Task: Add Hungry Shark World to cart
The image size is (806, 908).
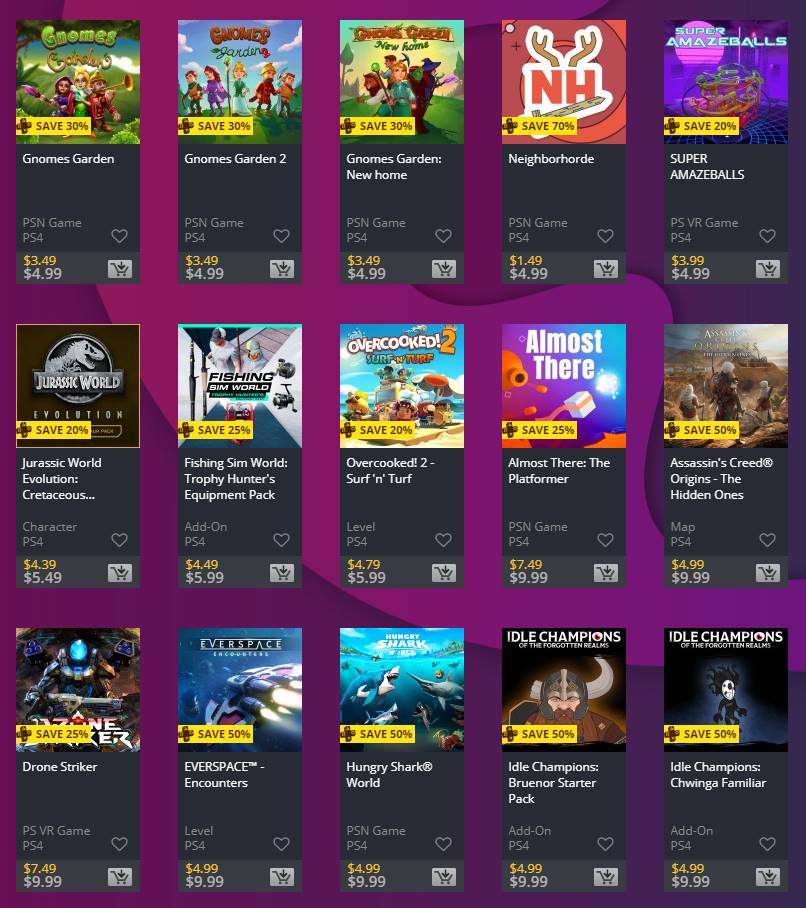Action: coord(444,877)
